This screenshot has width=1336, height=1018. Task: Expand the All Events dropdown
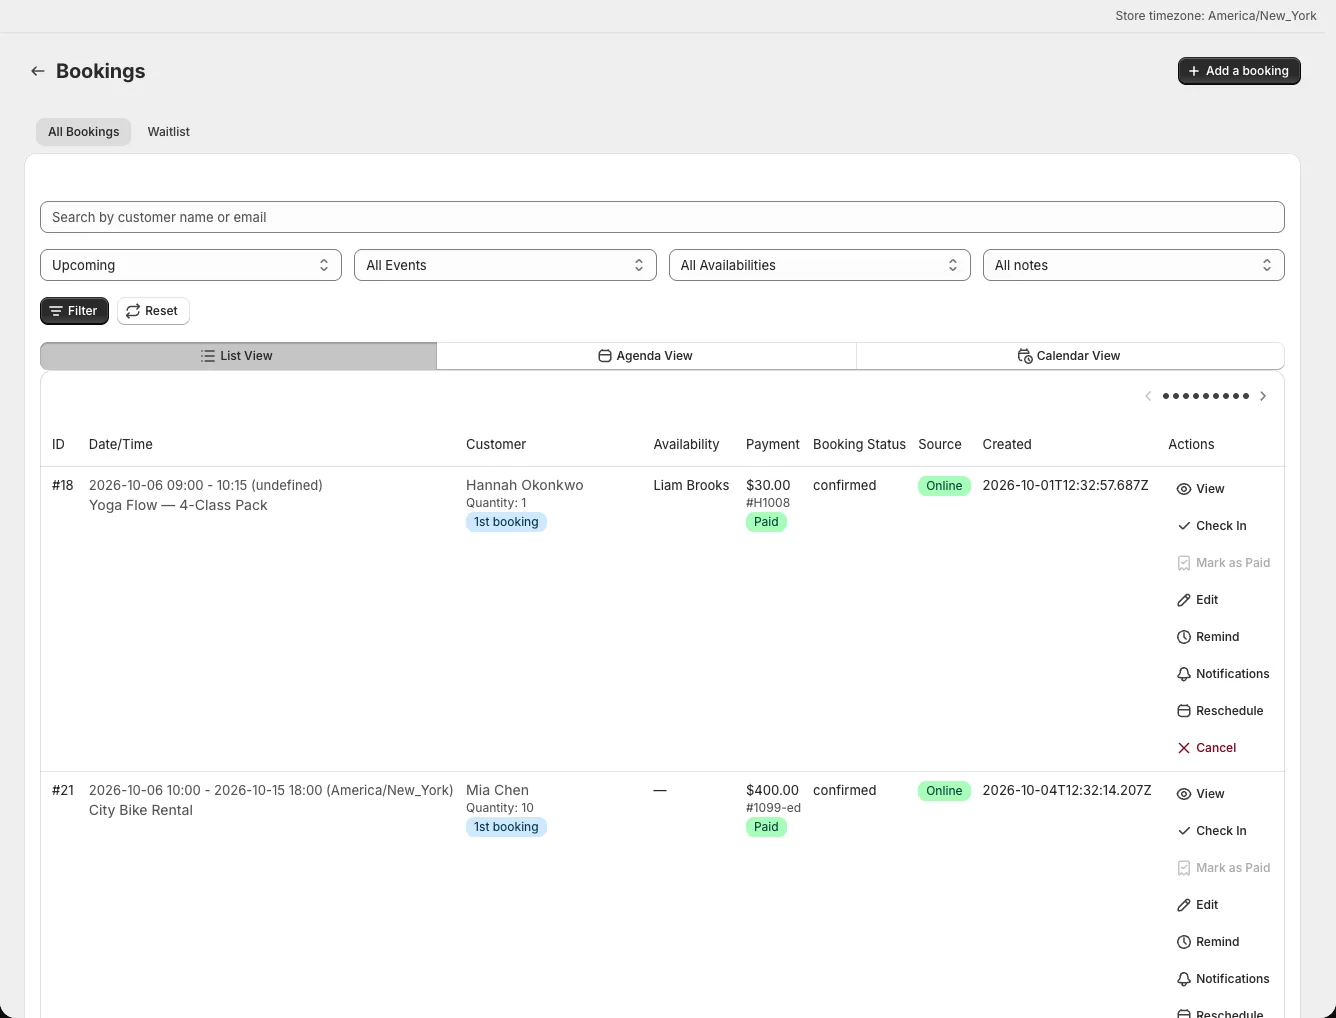[x=505, y=265]
